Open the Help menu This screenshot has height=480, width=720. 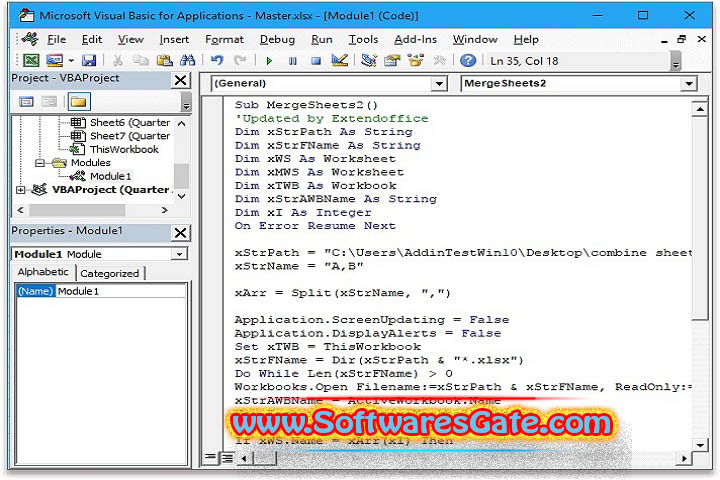(x=526, y=40)
